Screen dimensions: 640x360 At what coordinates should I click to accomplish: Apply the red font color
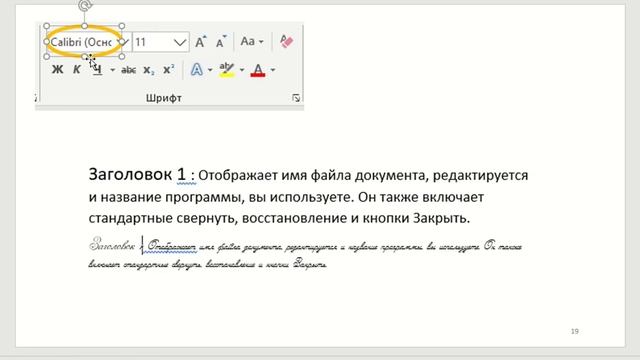(x=258, y=70)
